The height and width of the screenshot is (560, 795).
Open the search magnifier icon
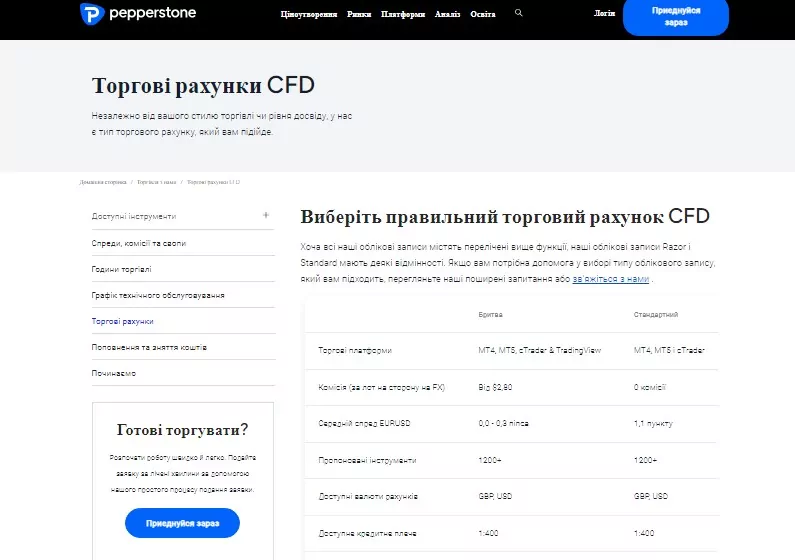pyautogui.click(x=518, y=13)
